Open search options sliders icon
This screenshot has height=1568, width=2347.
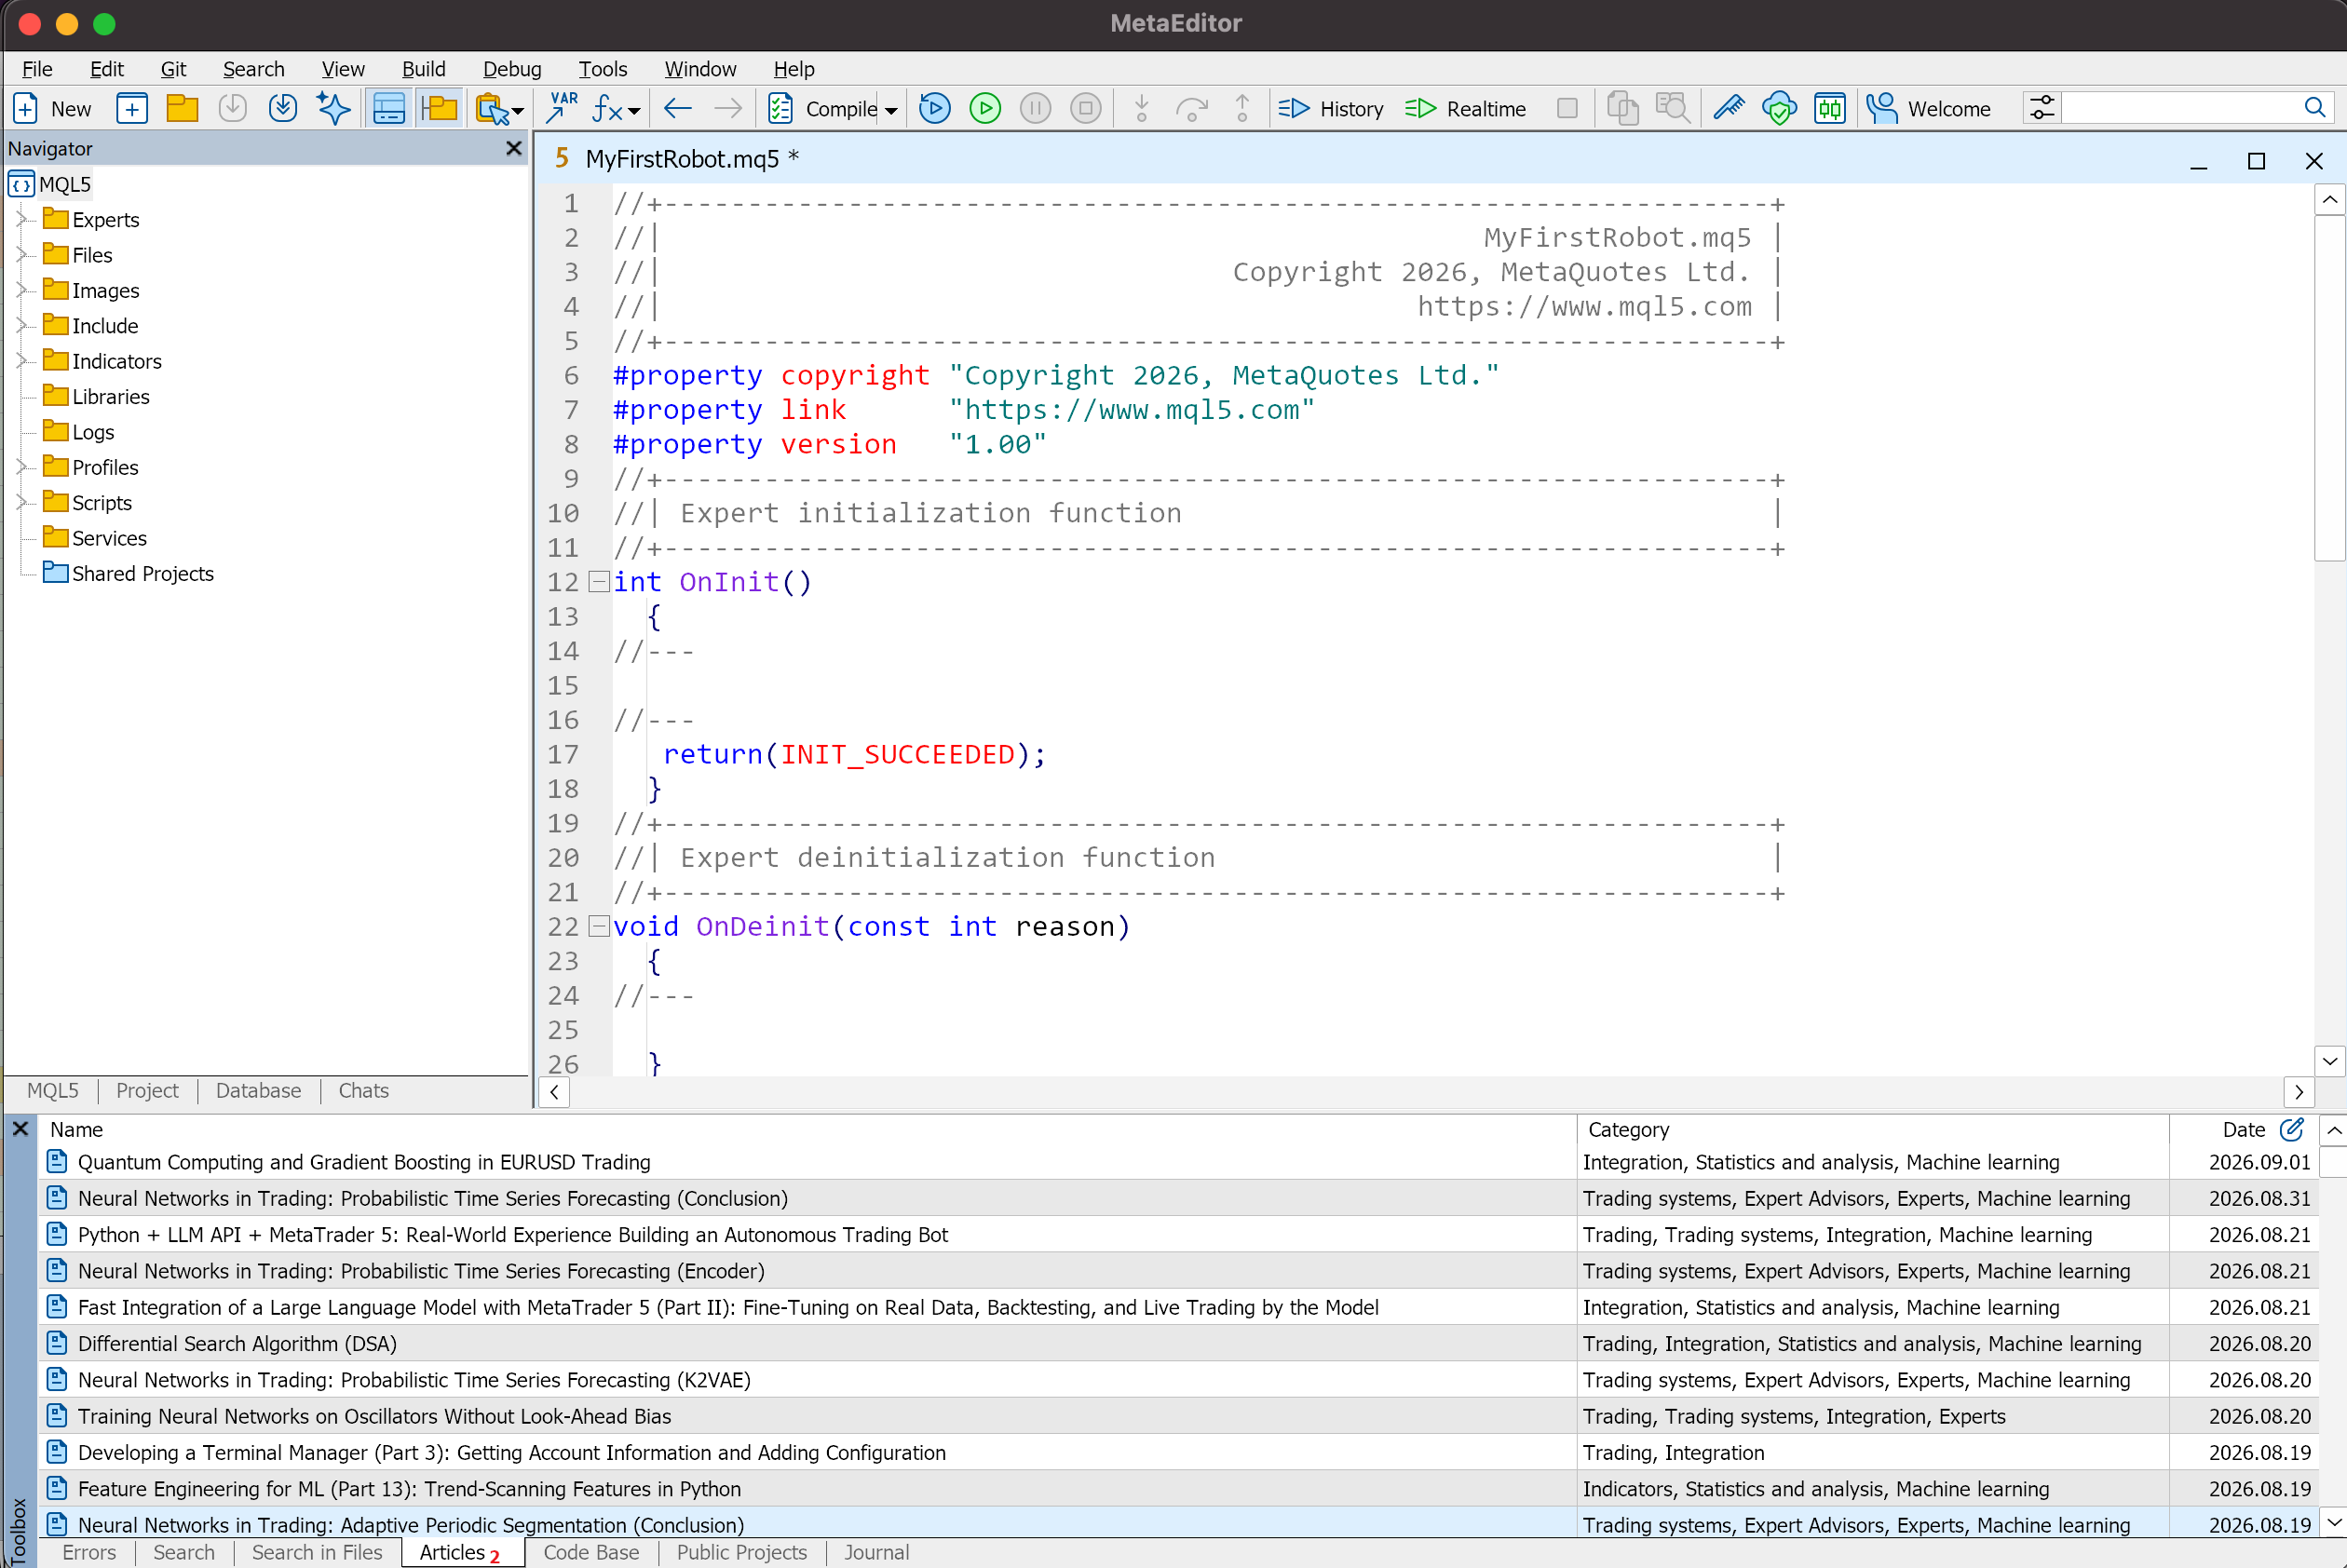point(2042,108)
